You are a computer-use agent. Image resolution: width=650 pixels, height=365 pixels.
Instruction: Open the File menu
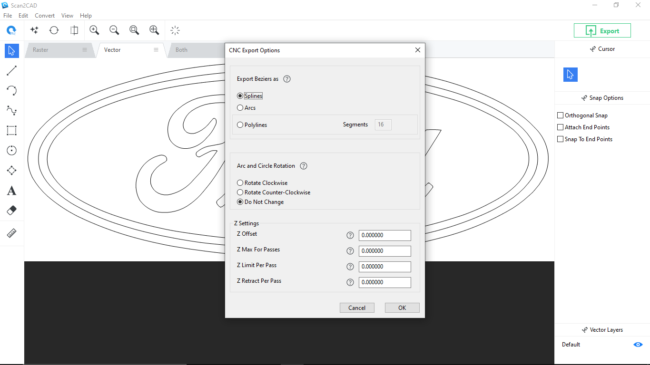[7, 16]
